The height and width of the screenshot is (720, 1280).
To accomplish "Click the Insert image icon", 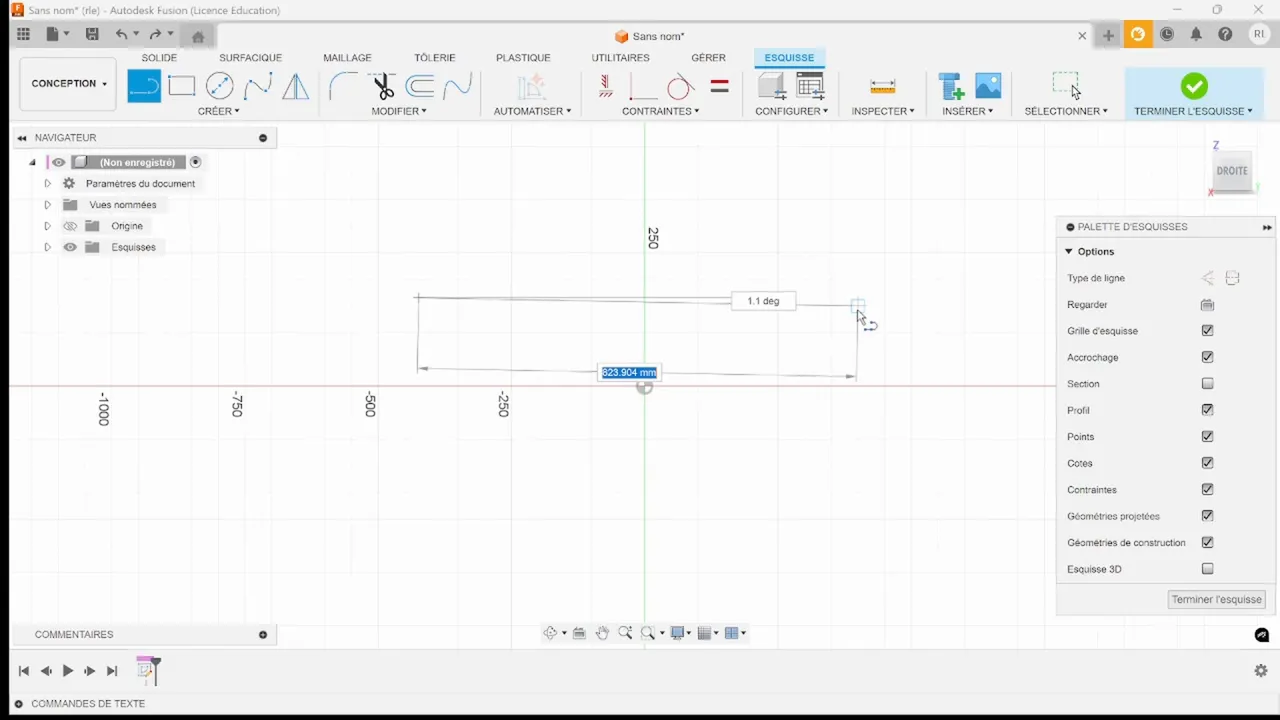I will [x=988, y=87].
